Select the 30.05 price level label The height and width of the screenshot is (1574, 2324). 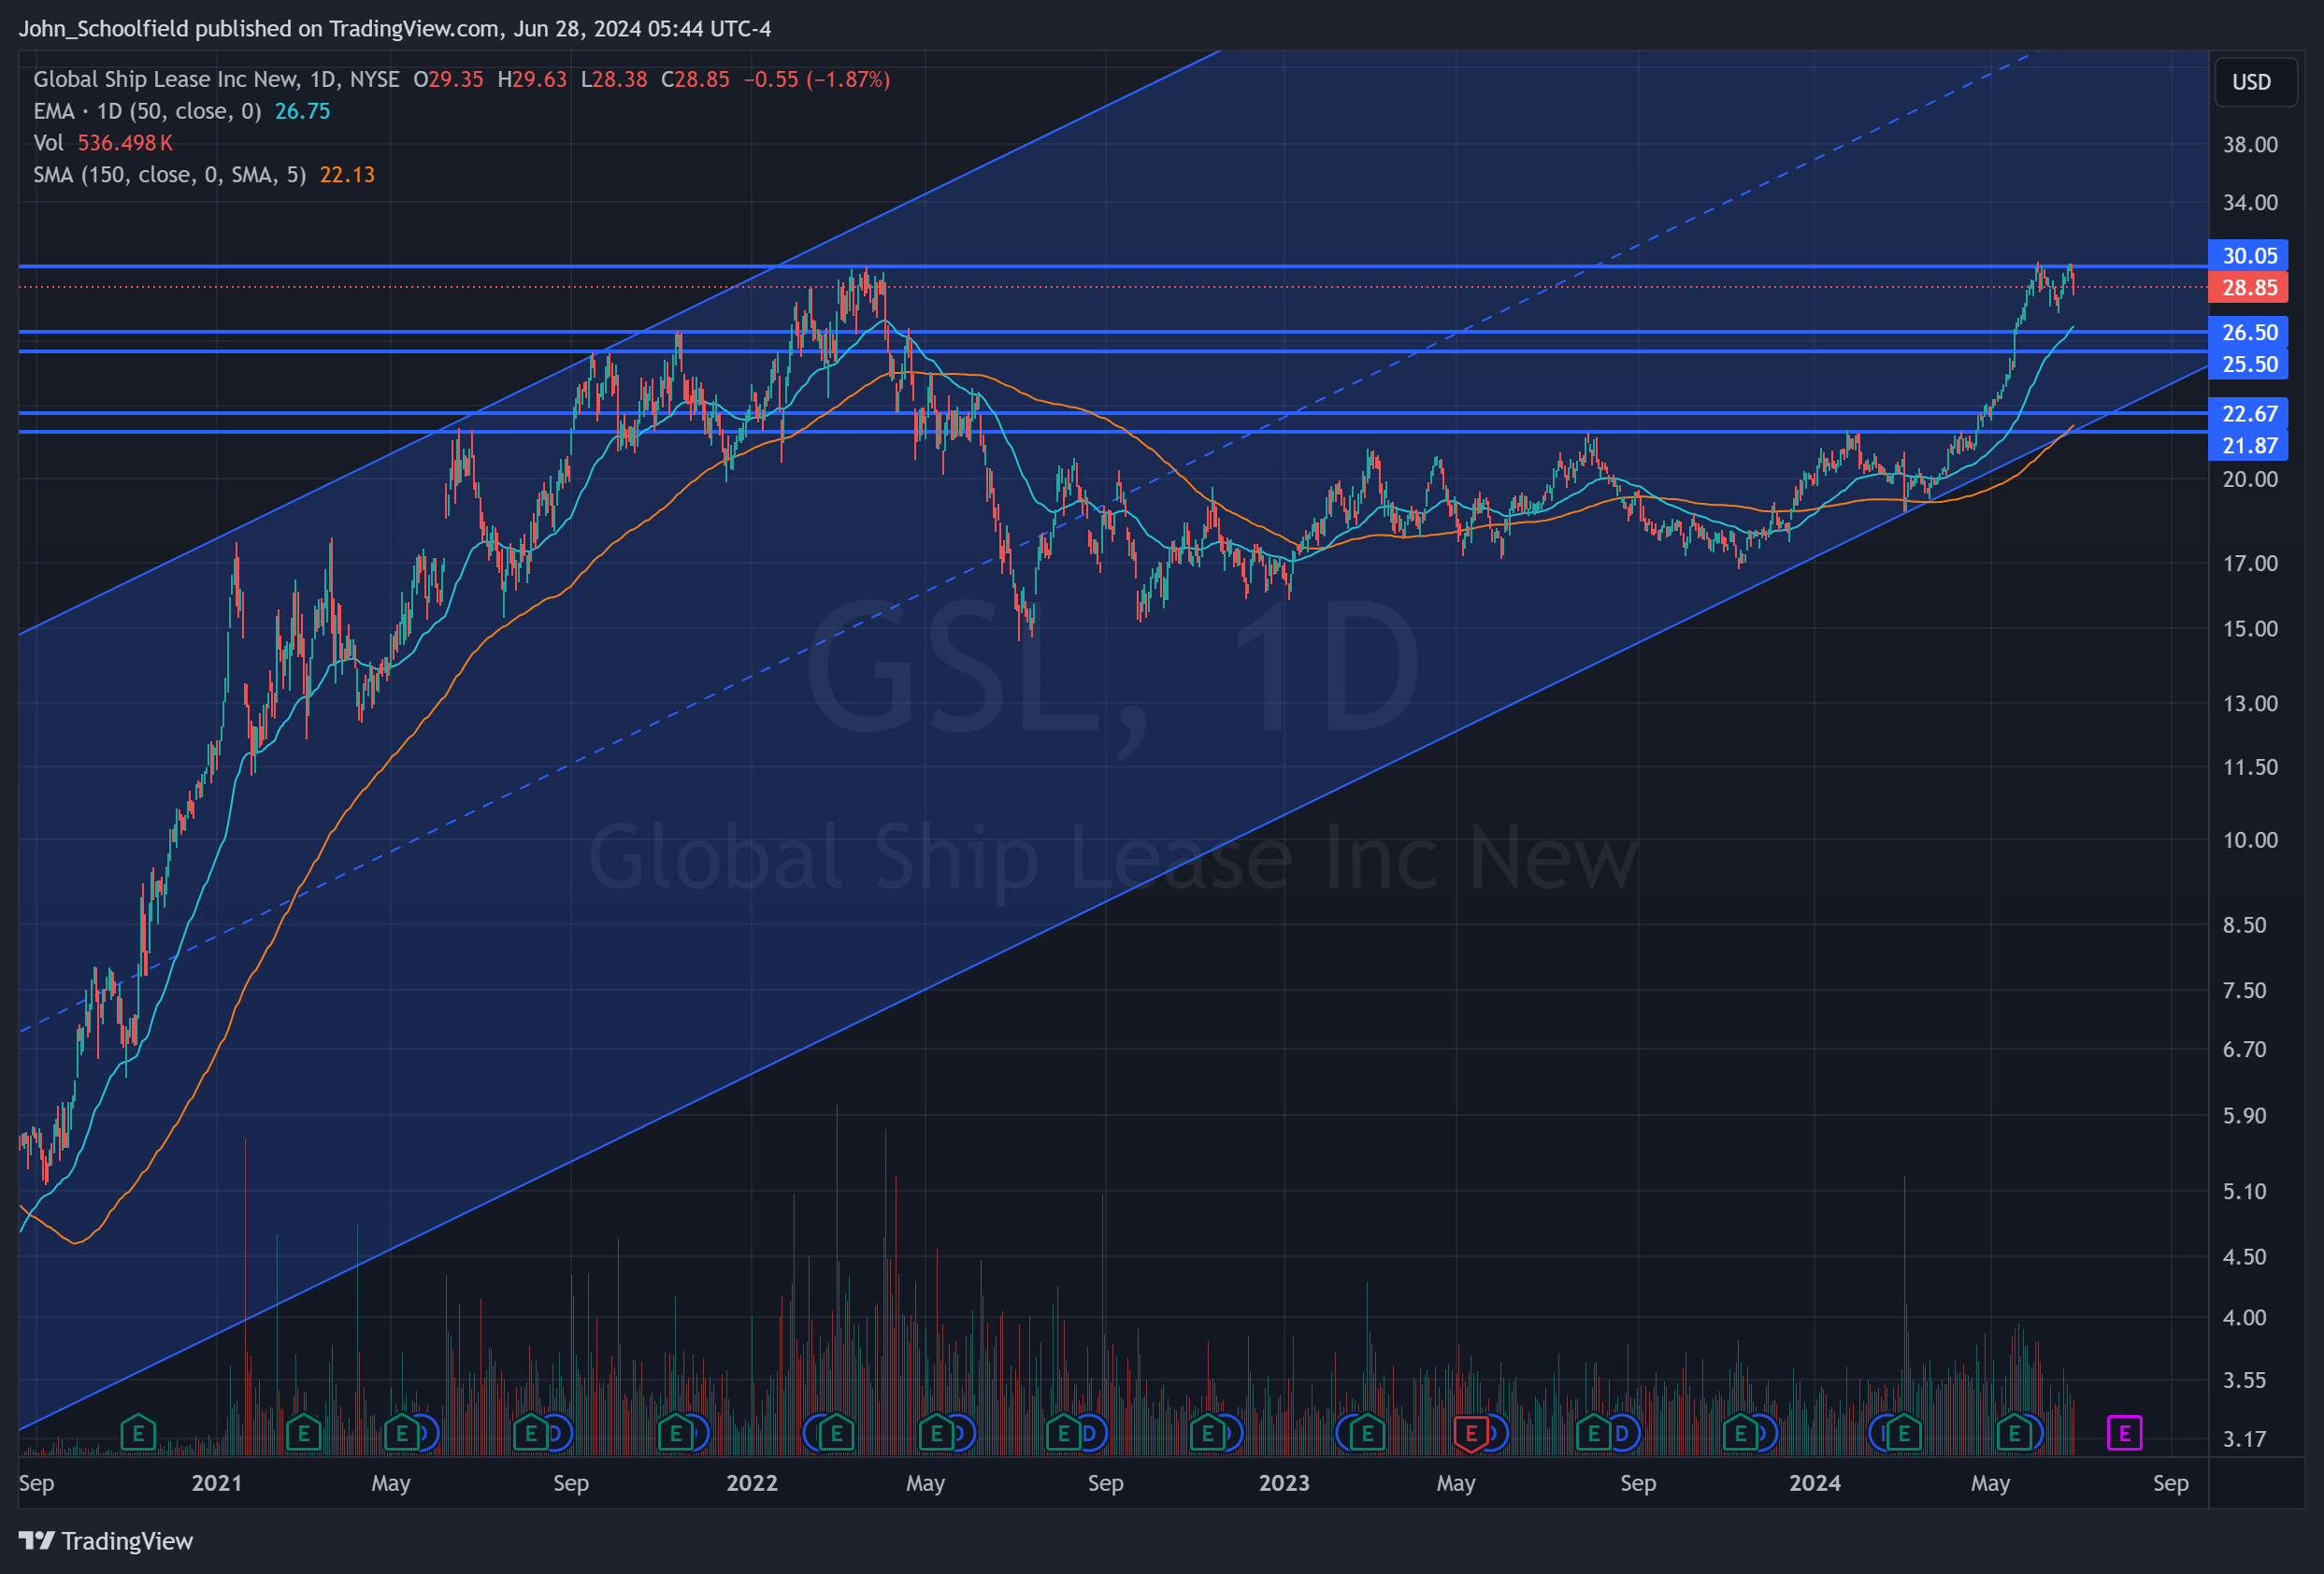(2249, 256)
